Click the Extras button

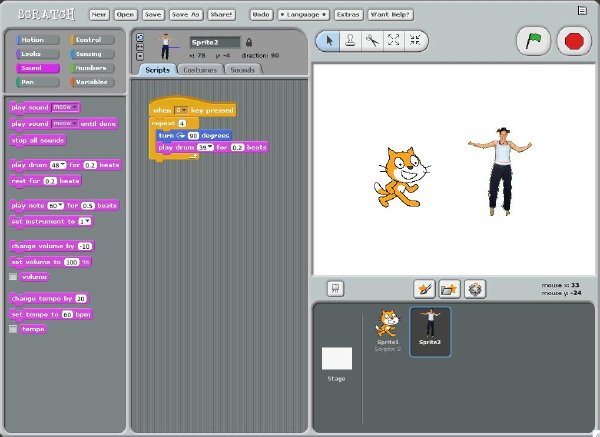[x=348, y=15]
